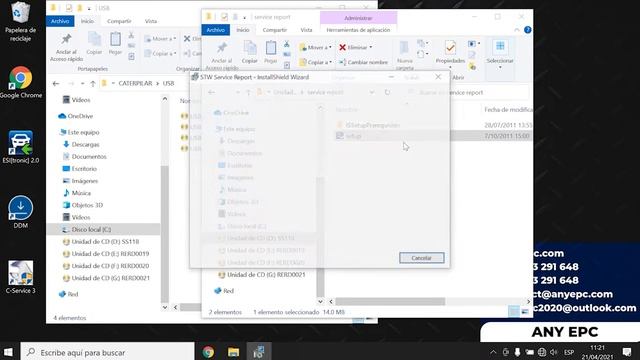Image resolution: width=640 pixels, height=360 pixels.
Task: Open Eliminar dropdown in service report ribbon
Action: pyautogui.click(x=356, y=47)
